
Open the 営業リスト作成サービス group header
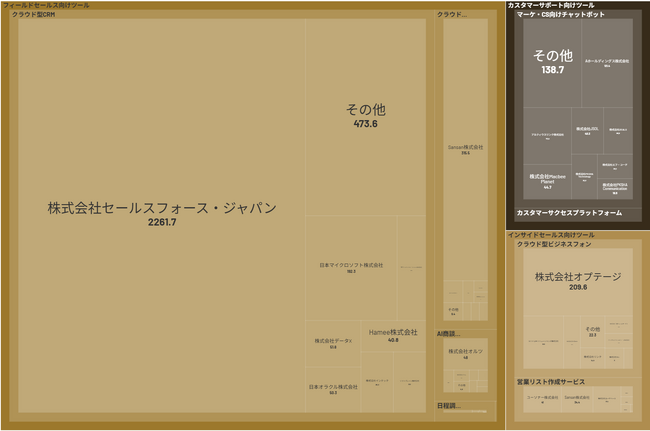pyautogui.click(x=551, y=382)
